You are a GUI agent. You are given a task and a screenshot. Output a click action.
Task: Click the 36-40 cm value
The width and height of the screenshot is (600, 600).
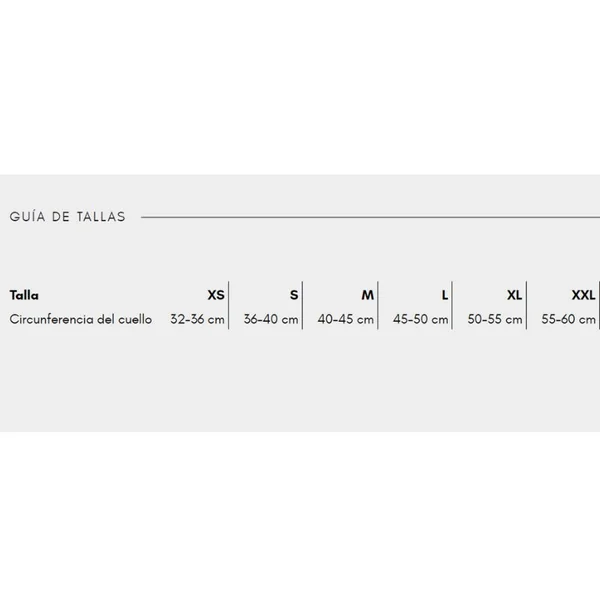pyautogui.click(x=271, y=319)
